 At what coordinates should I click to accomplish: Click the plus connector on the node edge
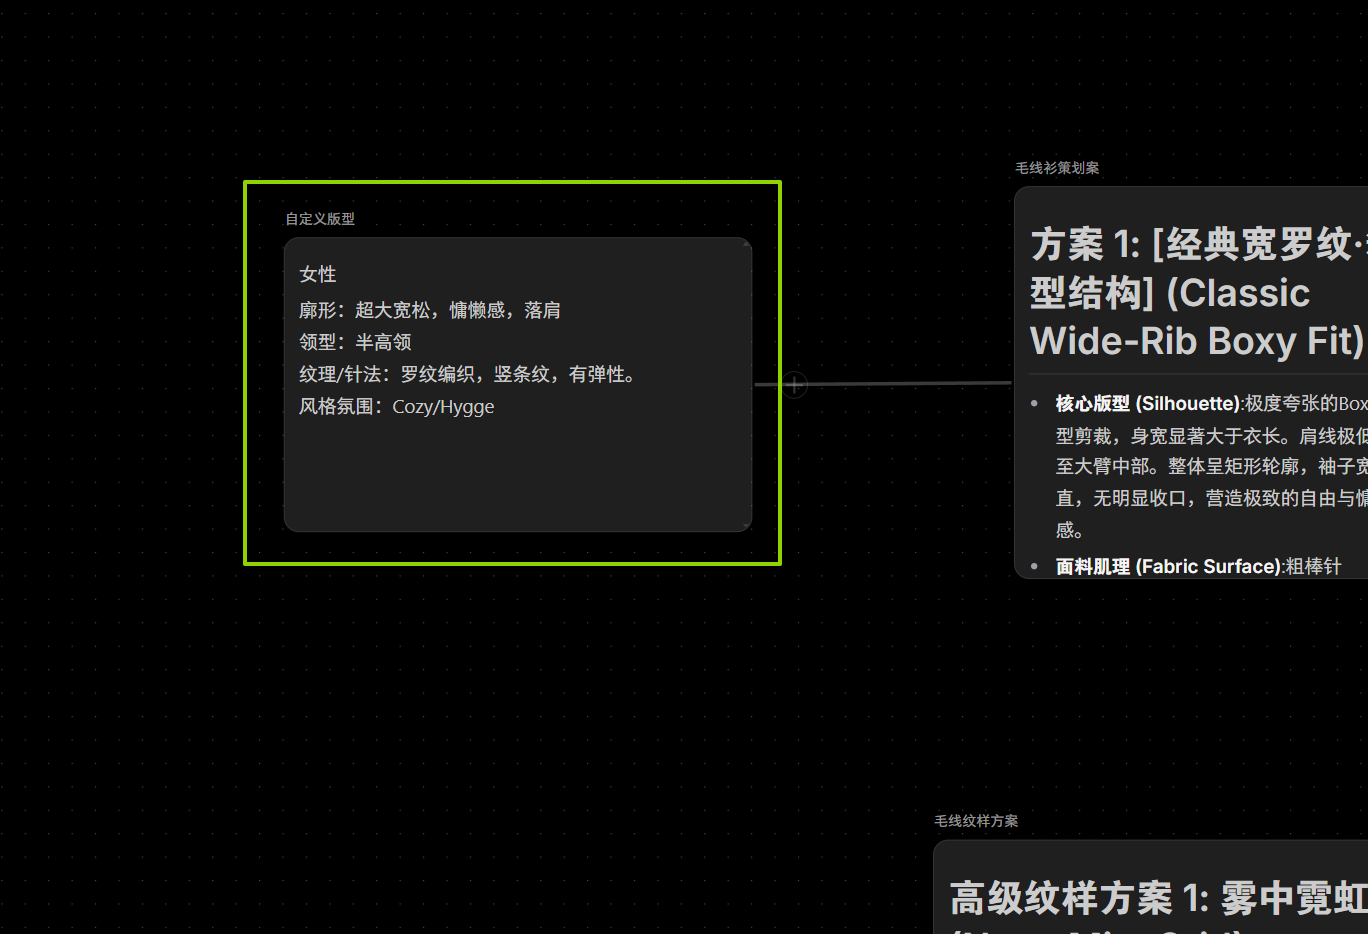[794, 385]
